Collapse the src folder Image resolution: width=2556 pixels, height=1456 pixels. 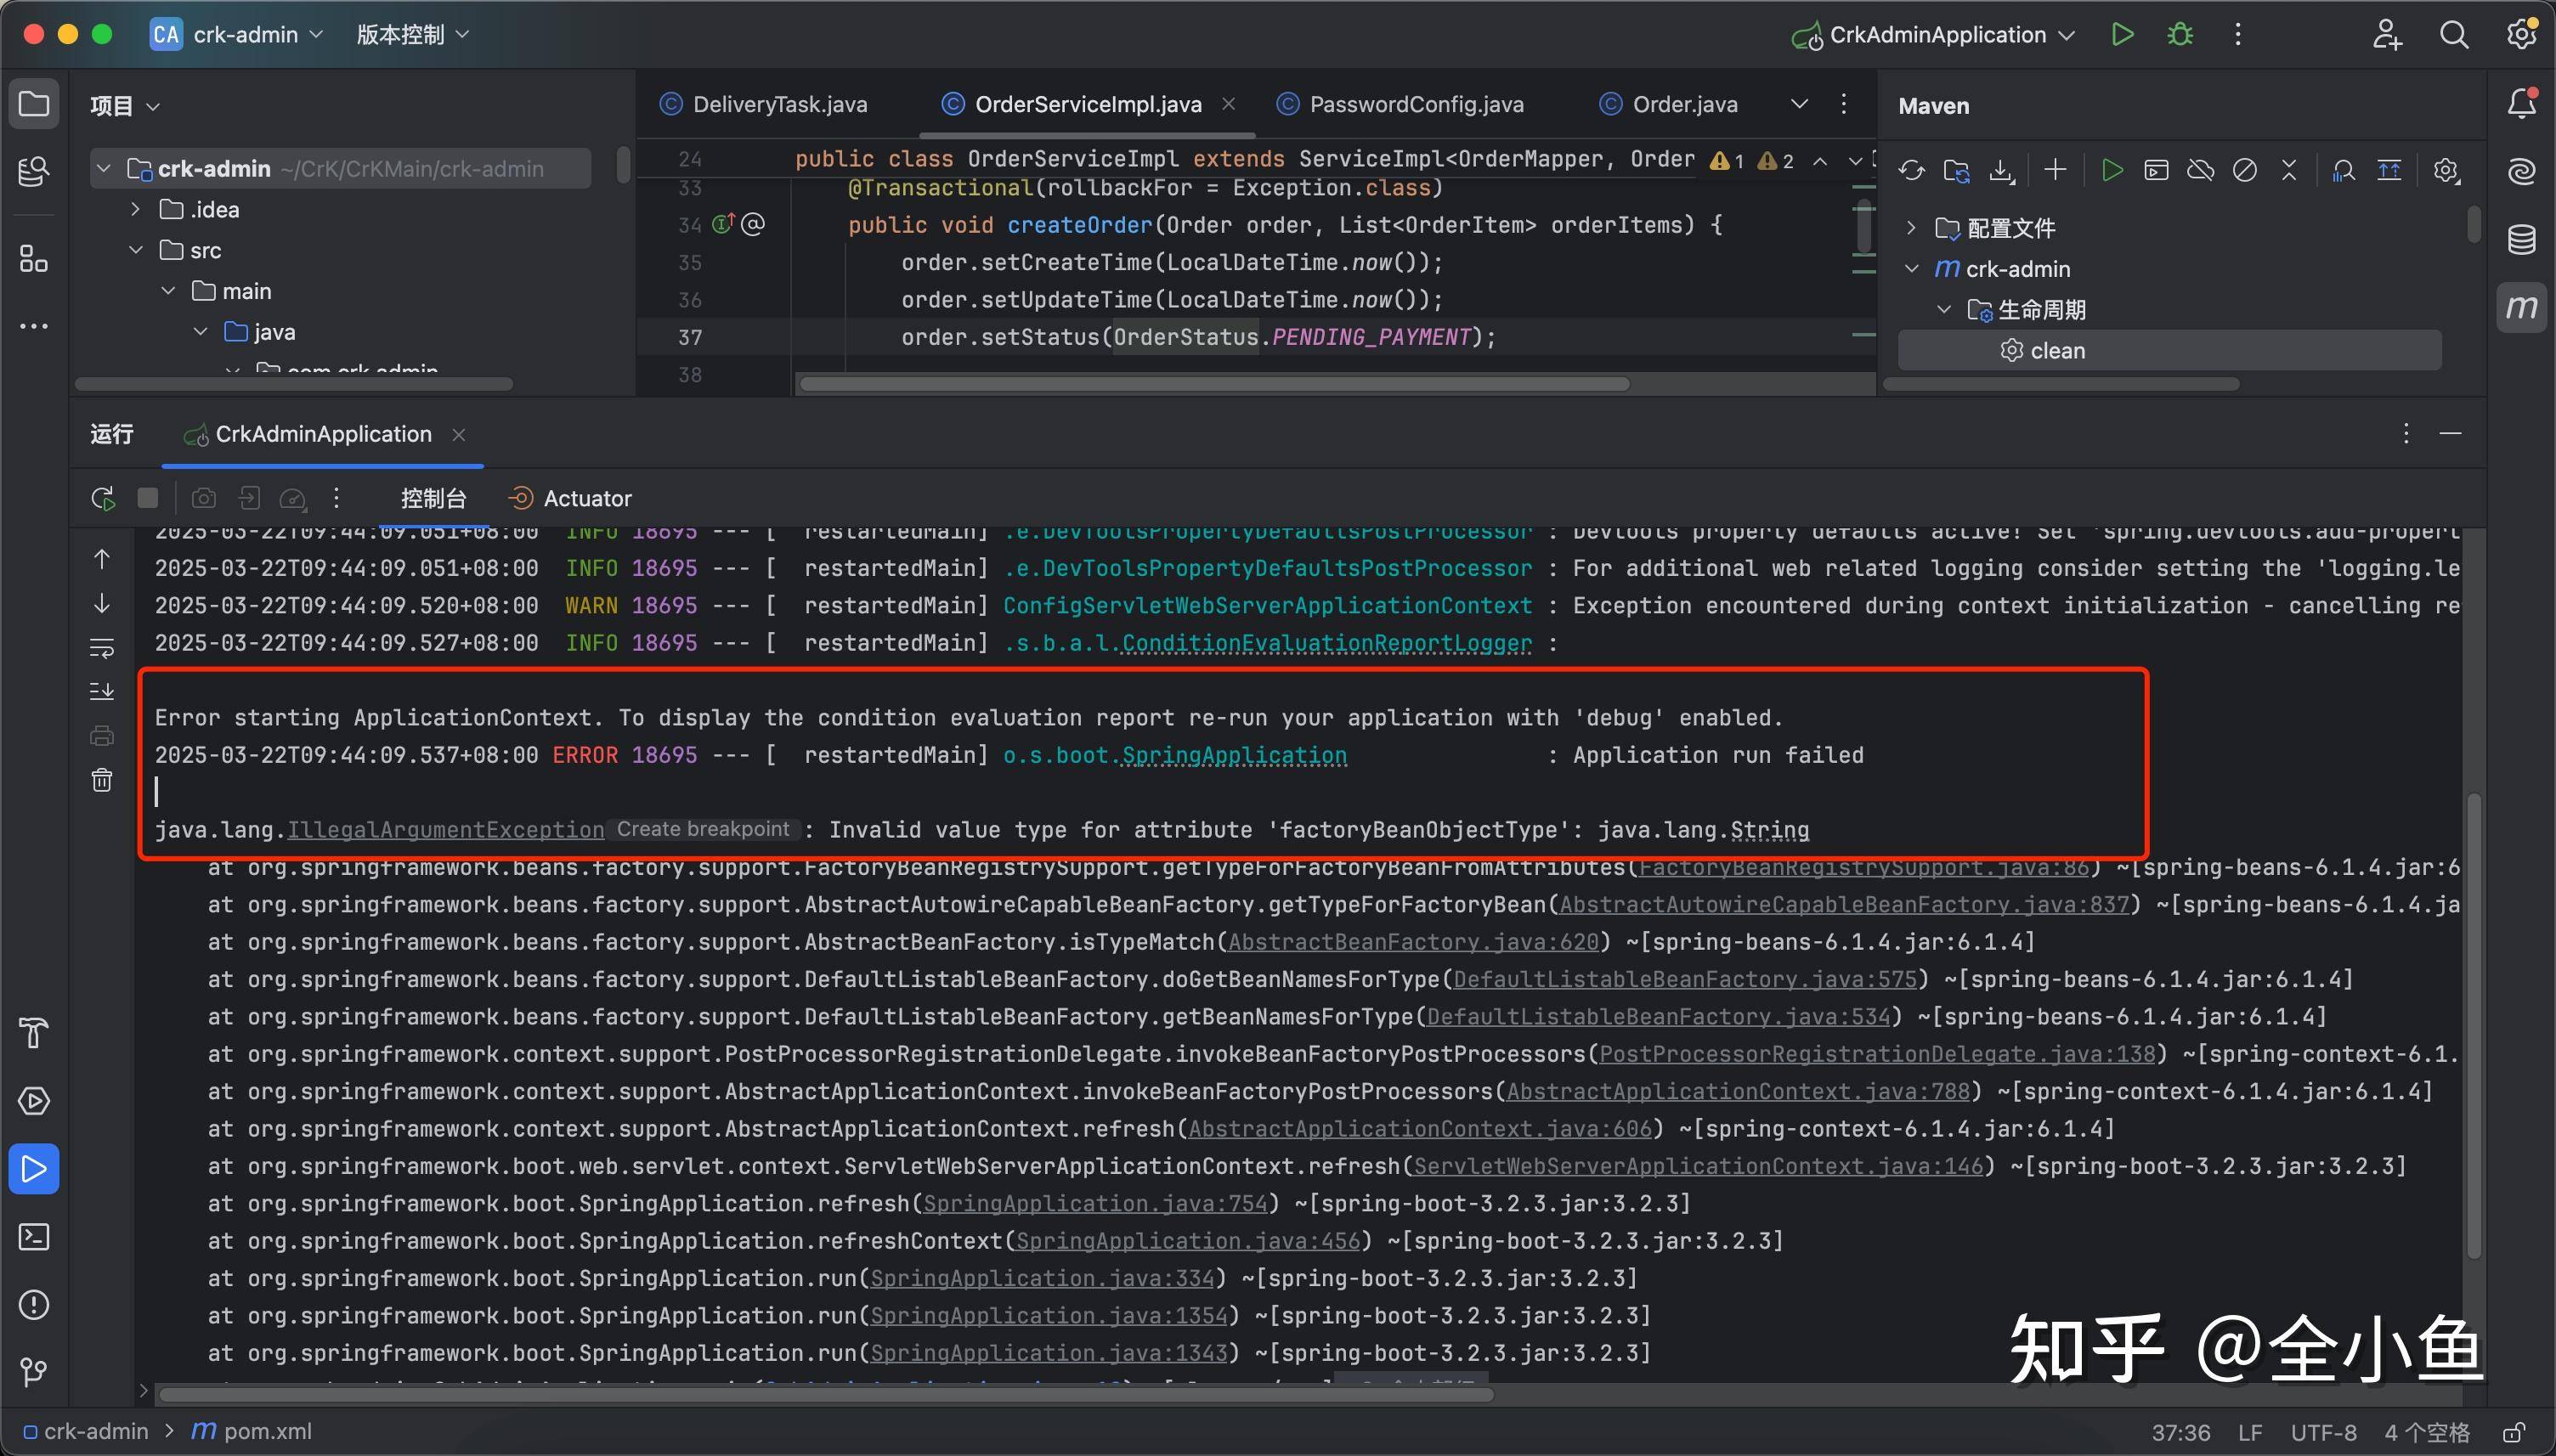(x=136, y=250)
